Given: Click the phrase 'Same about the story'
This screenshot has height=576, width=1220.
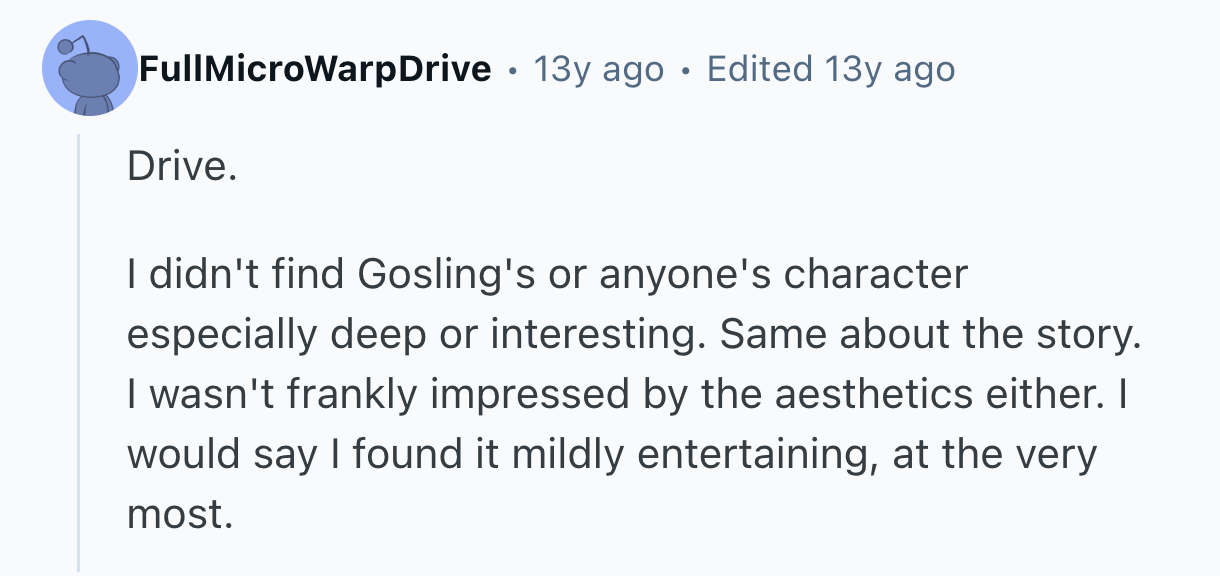Looking at the screenshot, I should click(930, 334).
